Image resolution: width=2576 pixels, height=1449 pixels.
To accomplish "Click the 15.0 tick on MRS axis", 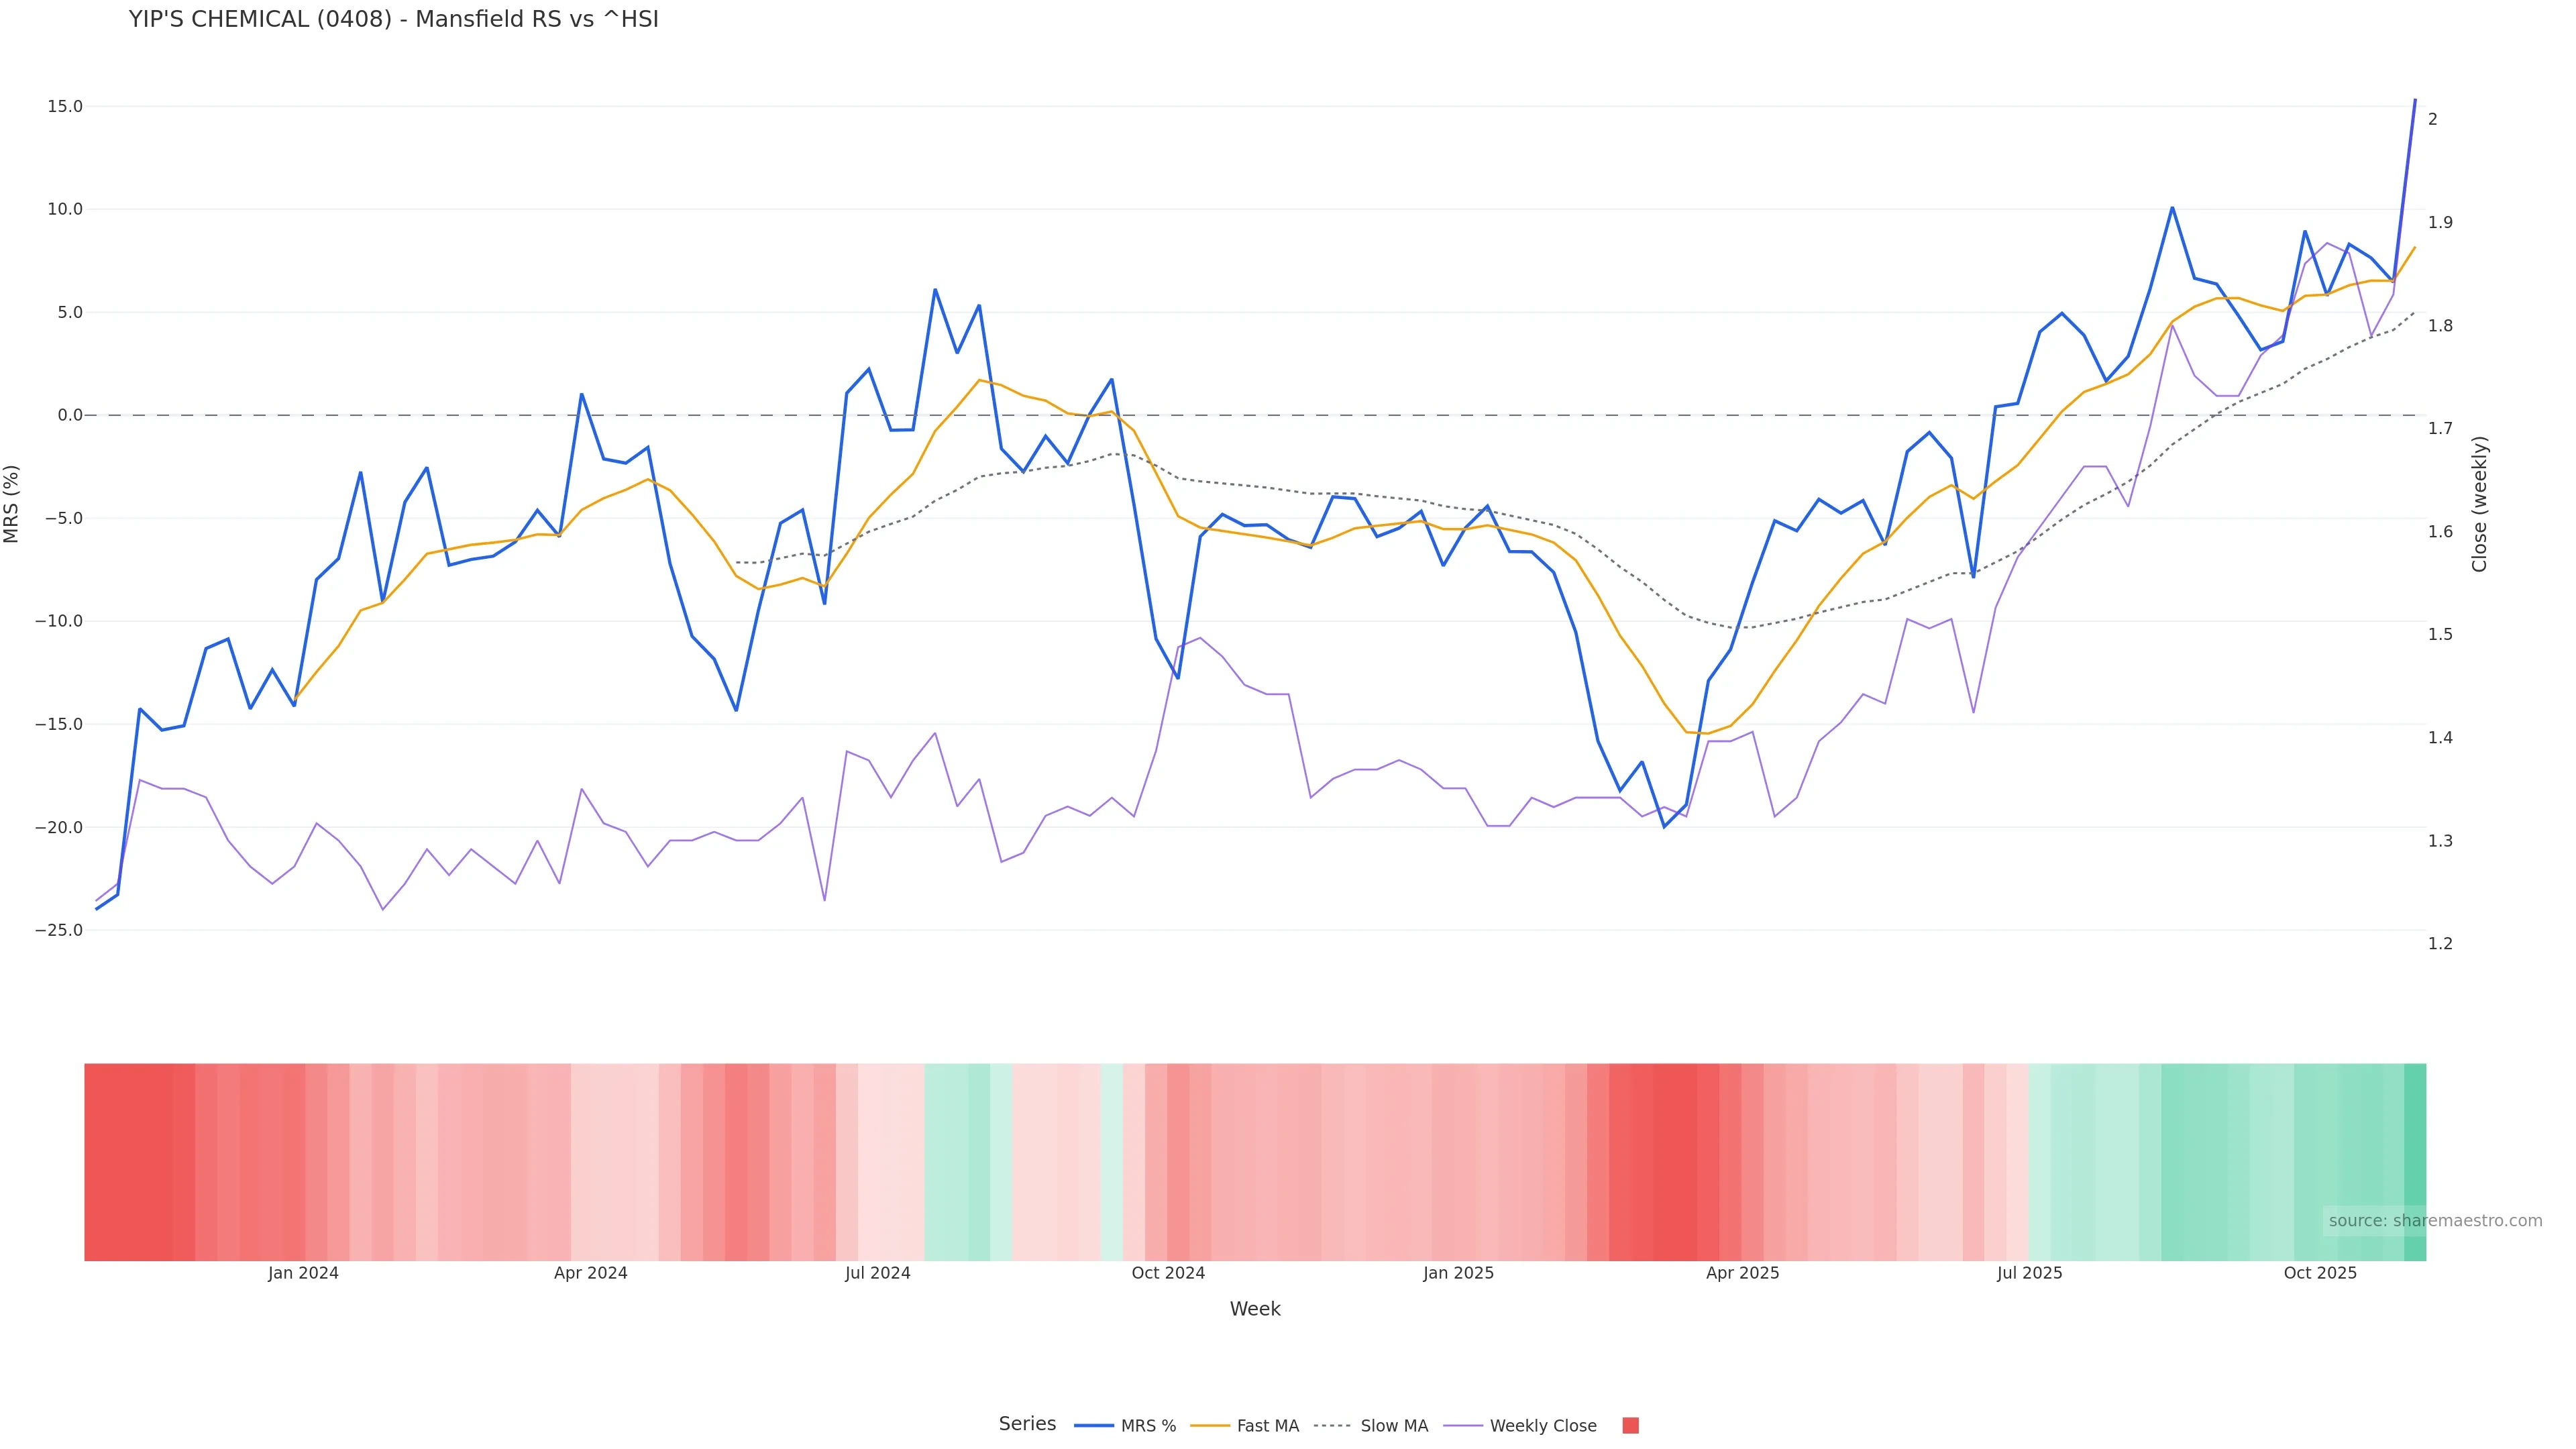I will click(x=65, y=106).
